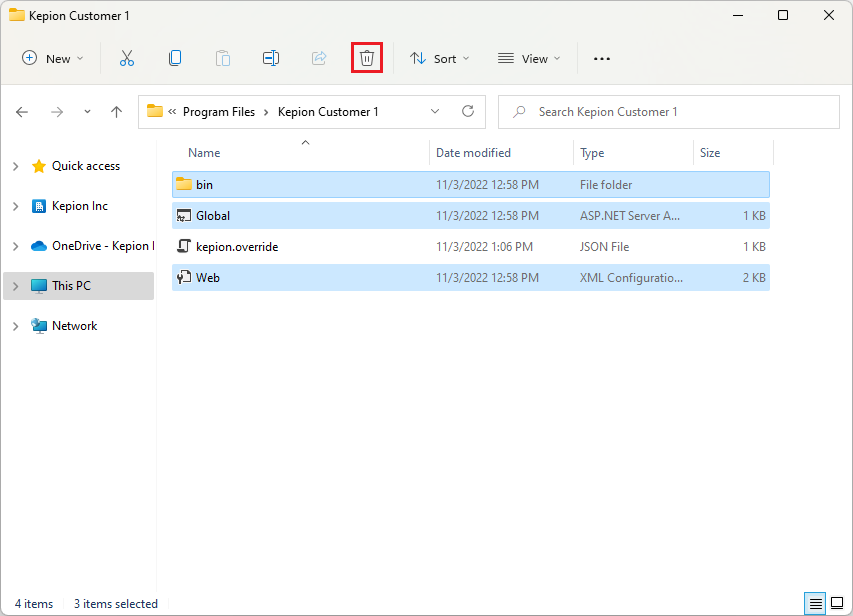Click the XML Configuration type cell
853x616 pixels.
click(631, 278)
